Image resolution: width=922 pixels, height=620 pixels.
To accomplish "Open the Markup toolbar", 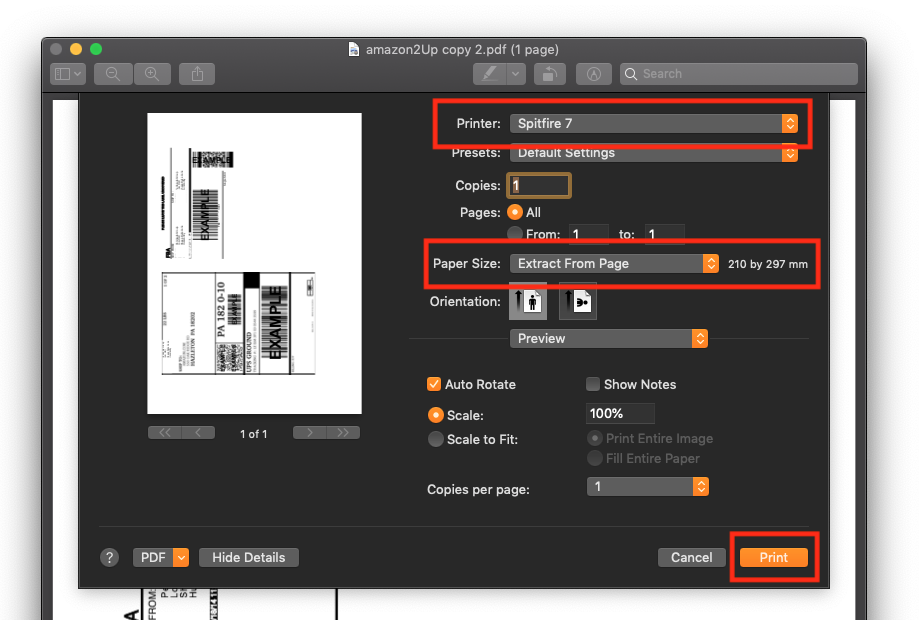I will click(x=594, y=74).
